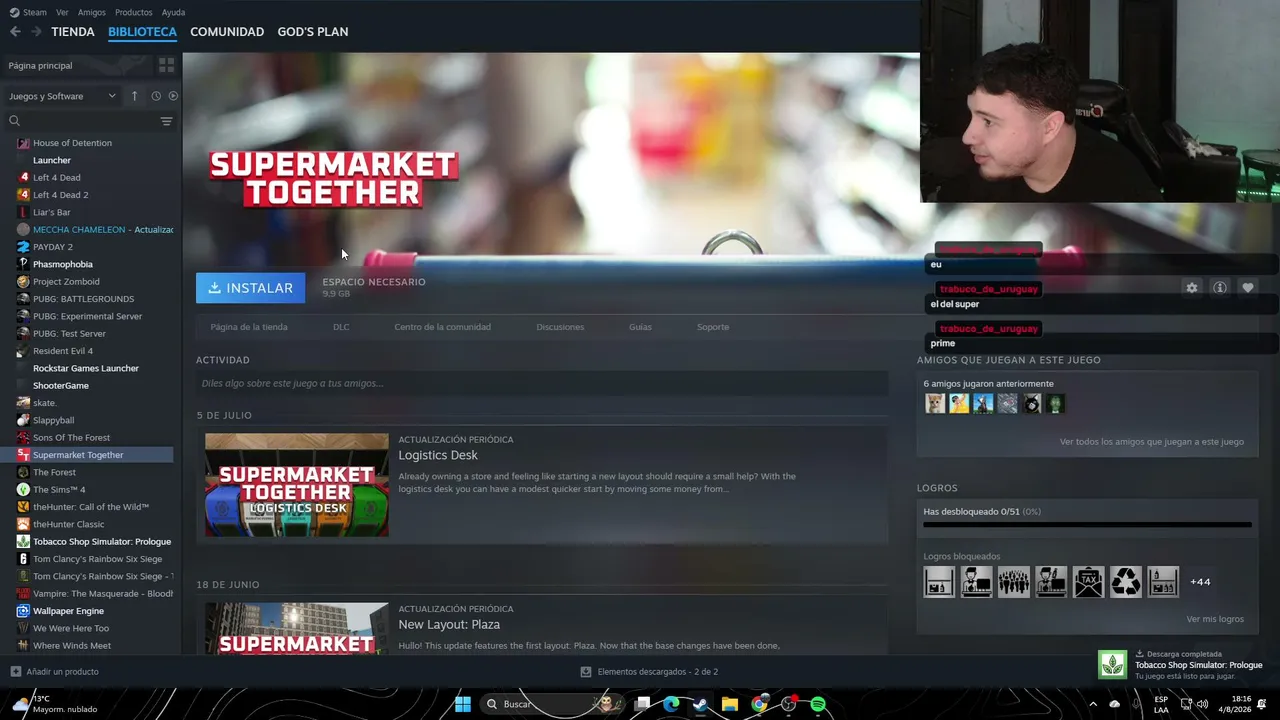Open Página principal in the library

[x=40, y=65]
